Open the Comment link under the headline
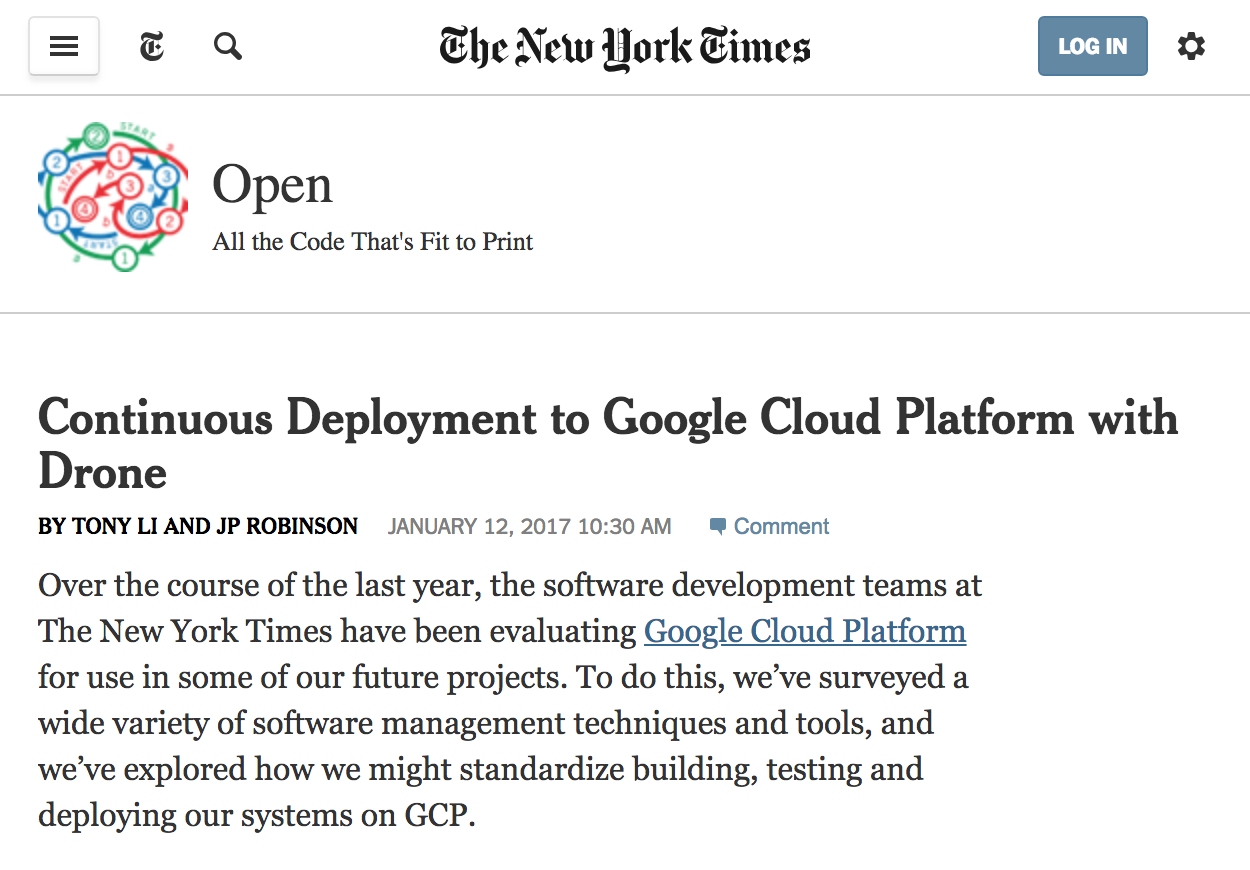This screenshot has width=1250, height=870. (781, 526)
